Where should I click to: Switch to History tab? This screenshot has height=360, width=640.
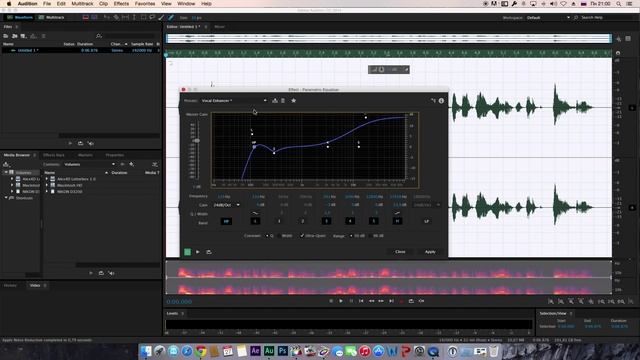coord(11,285)
